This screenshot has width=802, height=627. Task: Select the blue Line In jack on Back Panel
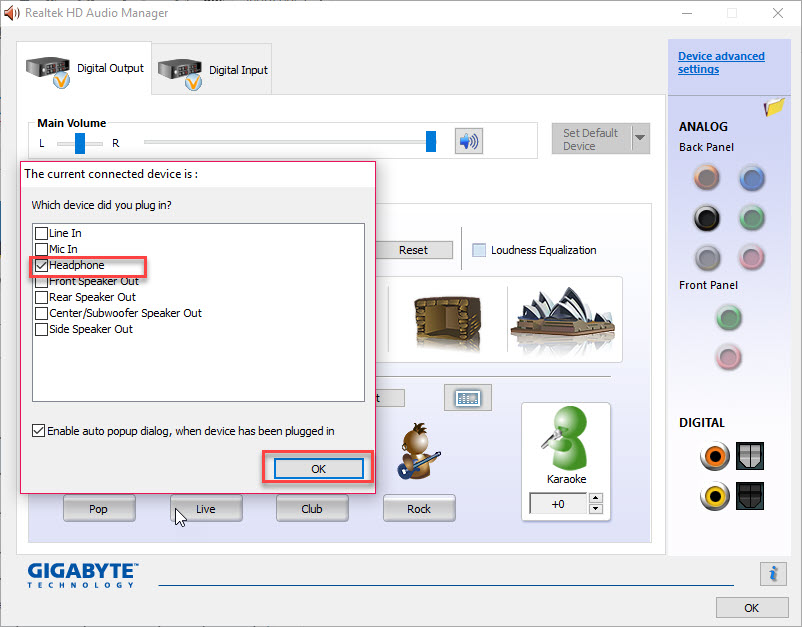coord(751,177)
